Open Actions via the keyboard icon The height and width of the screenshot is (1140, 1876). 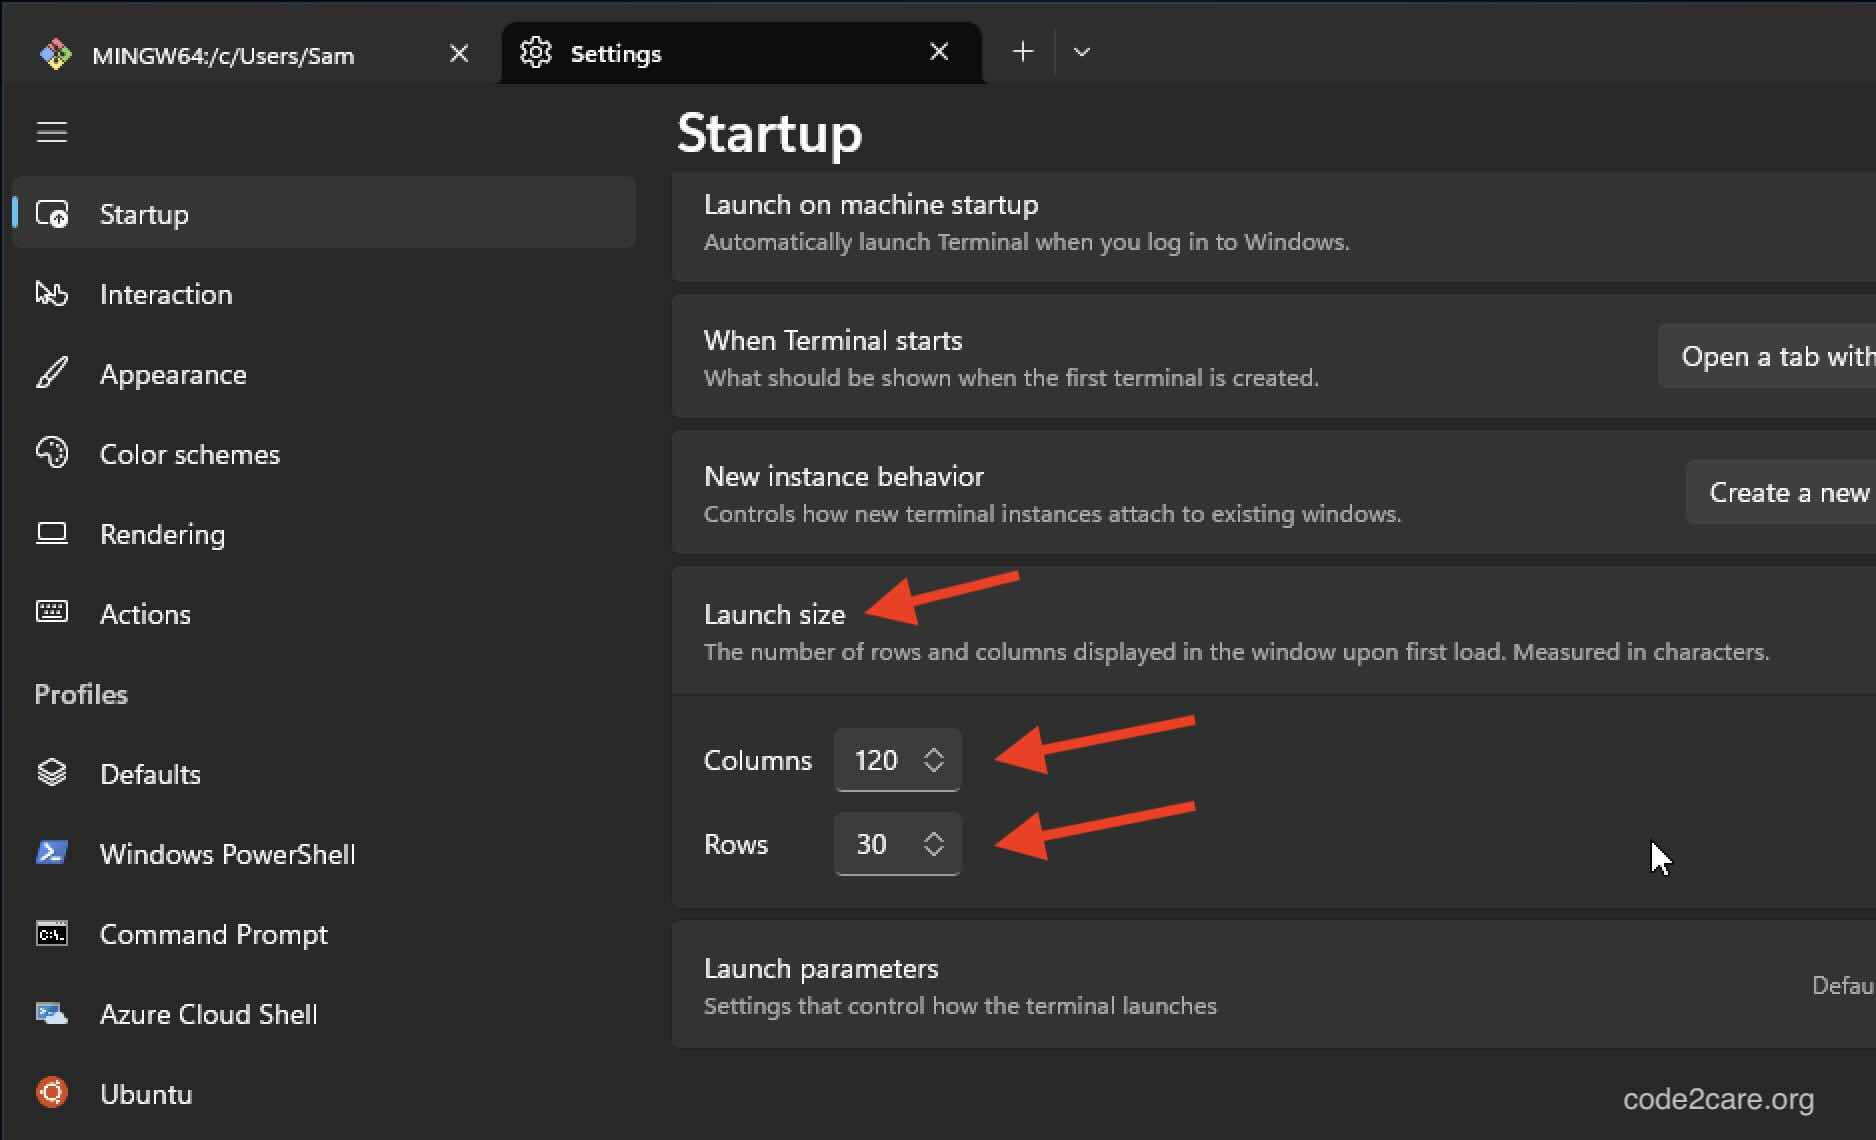click(x=51, y=613)
